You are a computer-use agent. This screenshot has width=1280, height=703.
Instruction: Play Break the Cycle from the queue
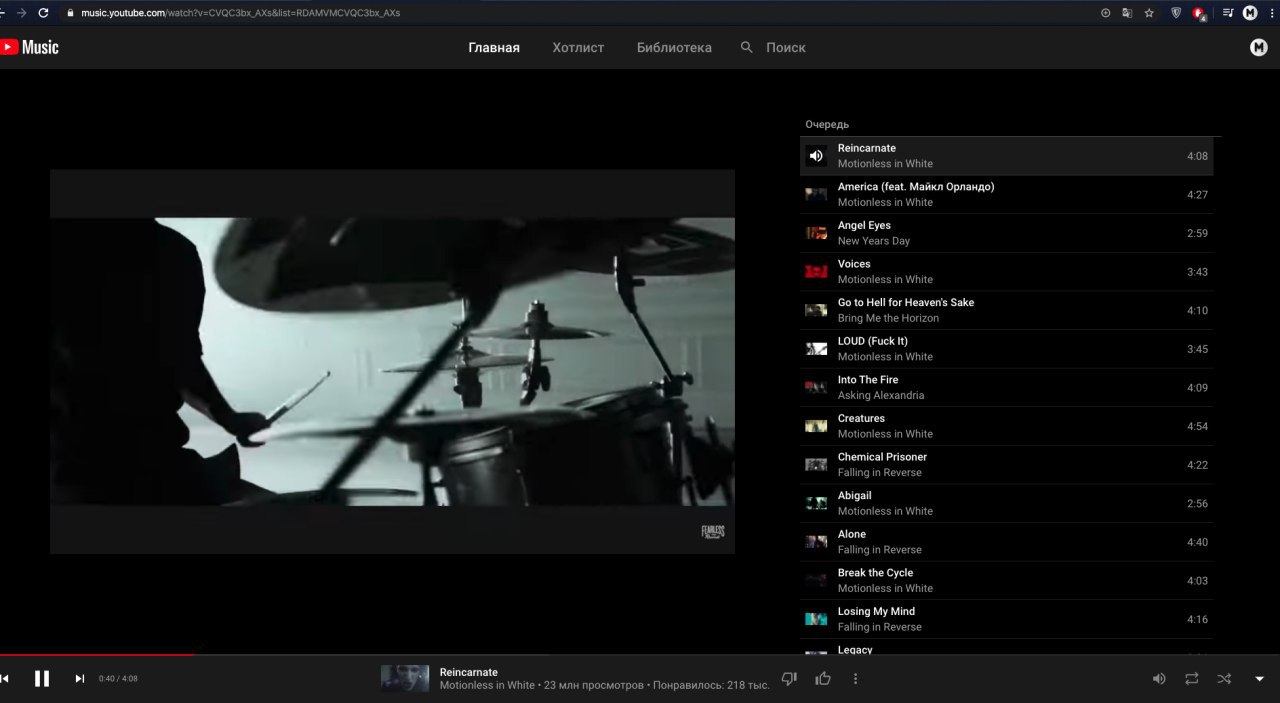(x=1006, y=580)
